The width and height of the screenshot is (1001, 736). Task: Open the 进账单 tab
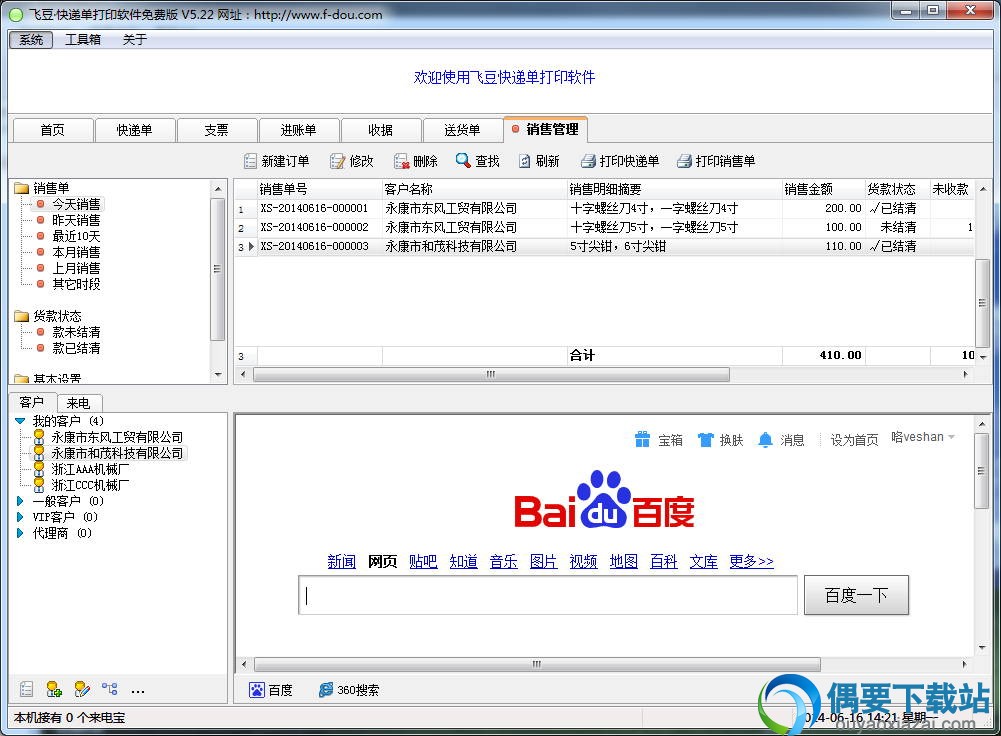click(x=299, y=130)
